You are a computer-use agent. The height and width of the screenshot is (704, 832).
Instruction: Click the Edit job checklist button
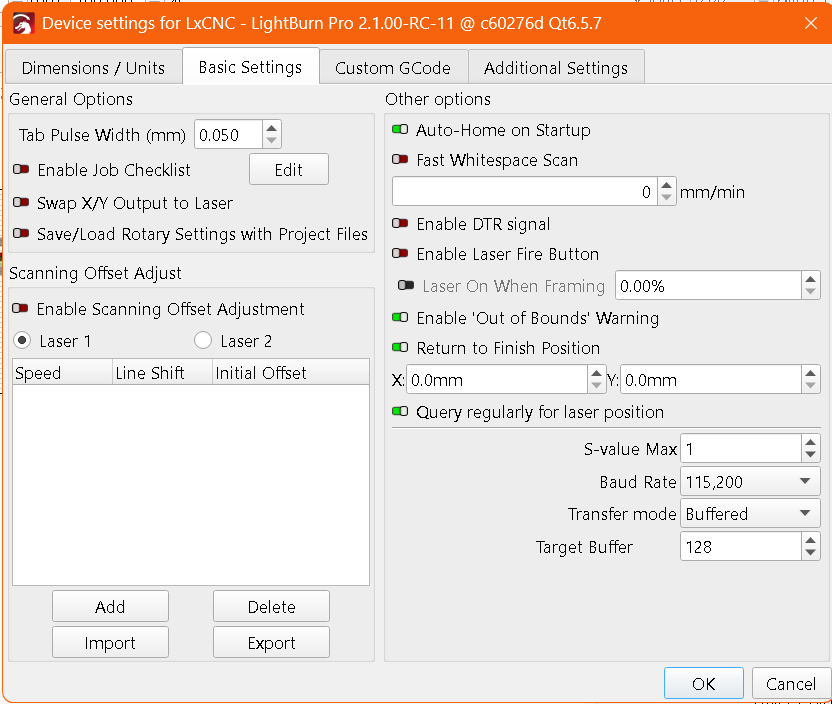pos(289,170)
